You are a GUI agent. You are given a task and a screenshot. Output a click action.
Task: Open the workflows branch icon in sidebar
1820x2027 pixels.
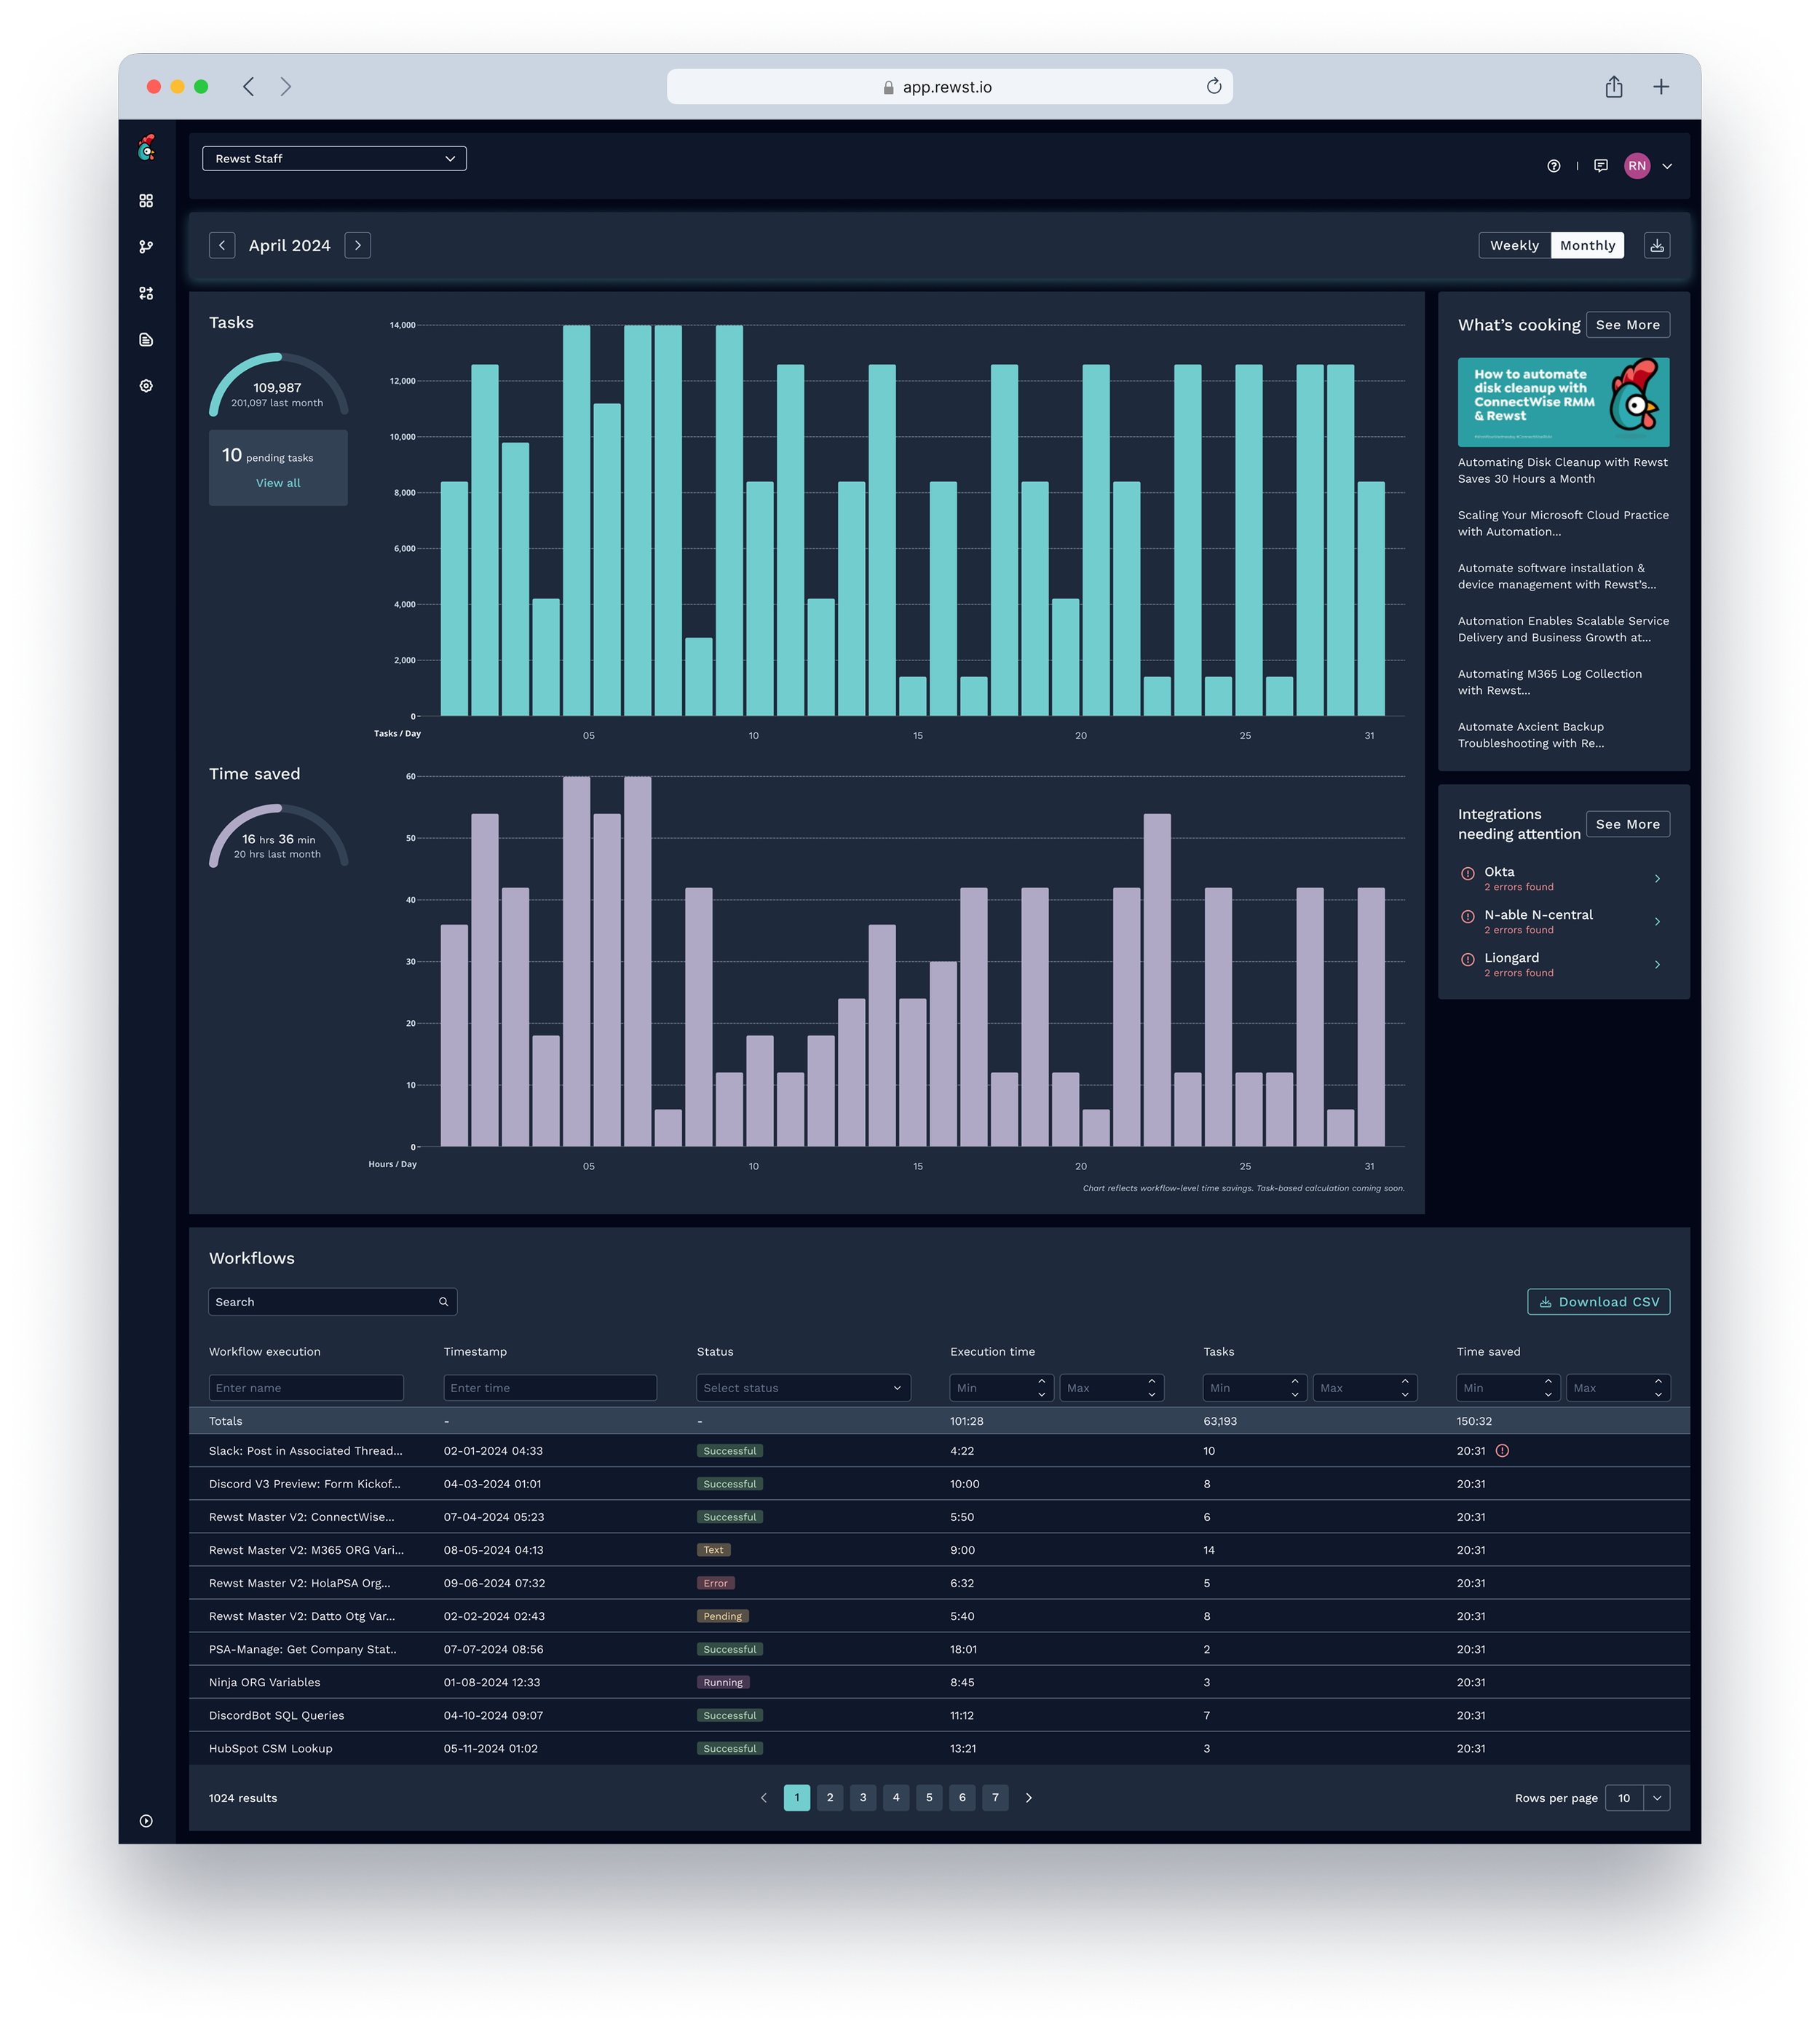(146, 247)
